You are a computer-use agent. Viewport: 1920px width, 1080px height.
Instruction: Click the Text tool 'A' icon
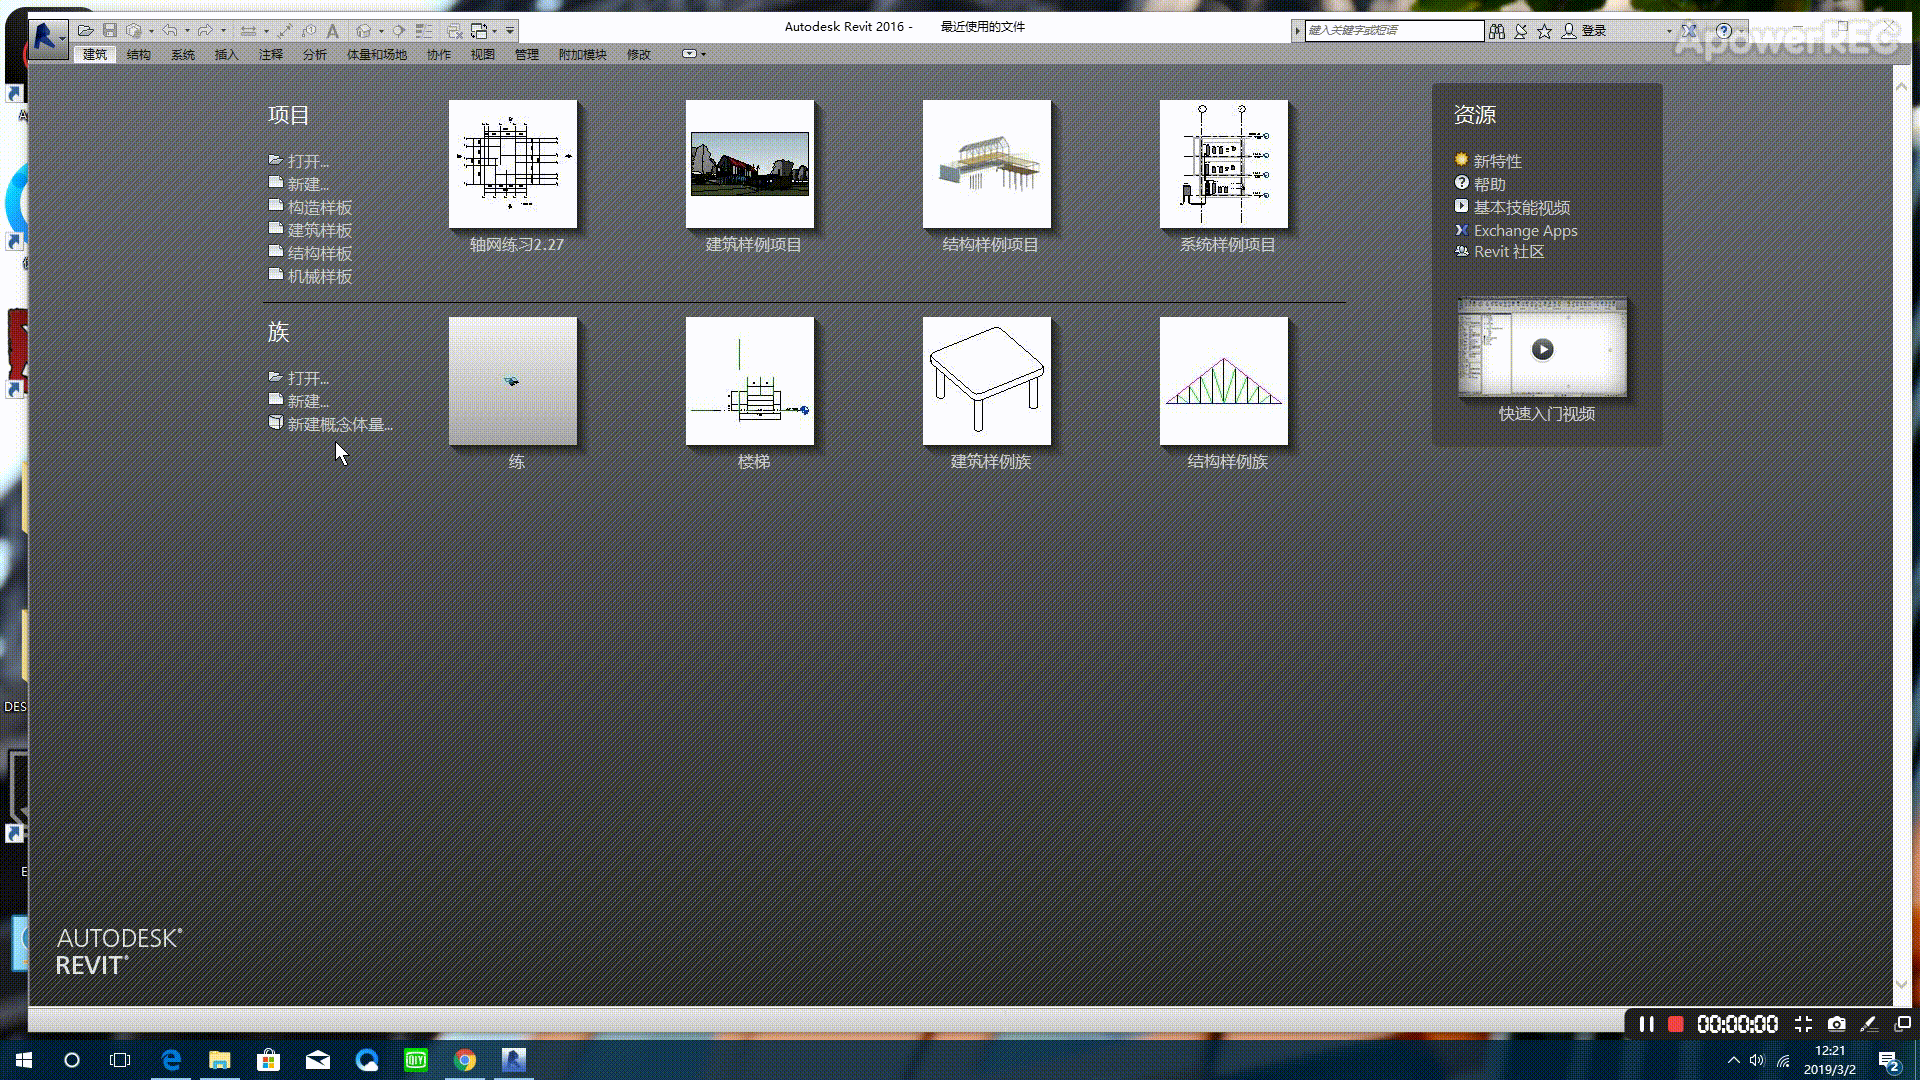coord(333,31)
